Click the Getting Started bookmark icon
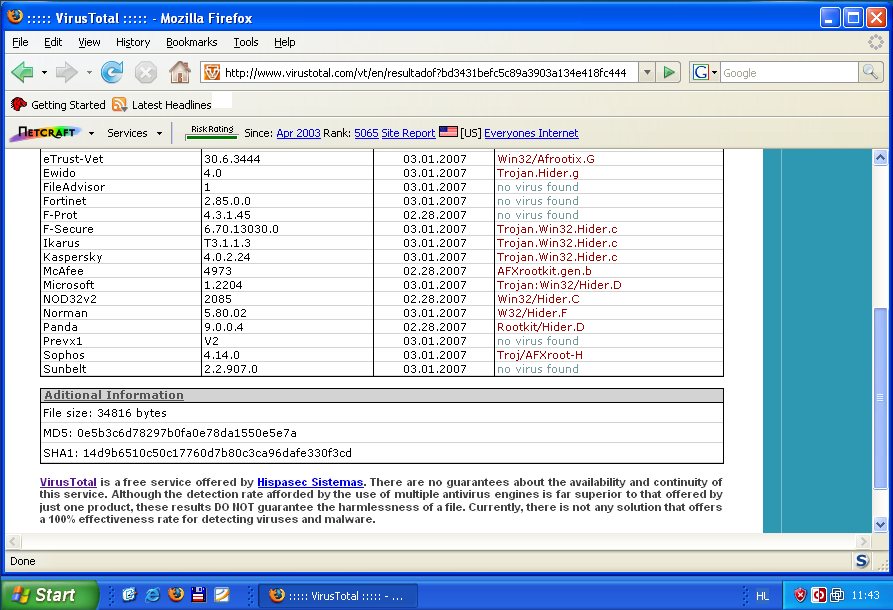893x610 pixels. click(x=19, y=104)
